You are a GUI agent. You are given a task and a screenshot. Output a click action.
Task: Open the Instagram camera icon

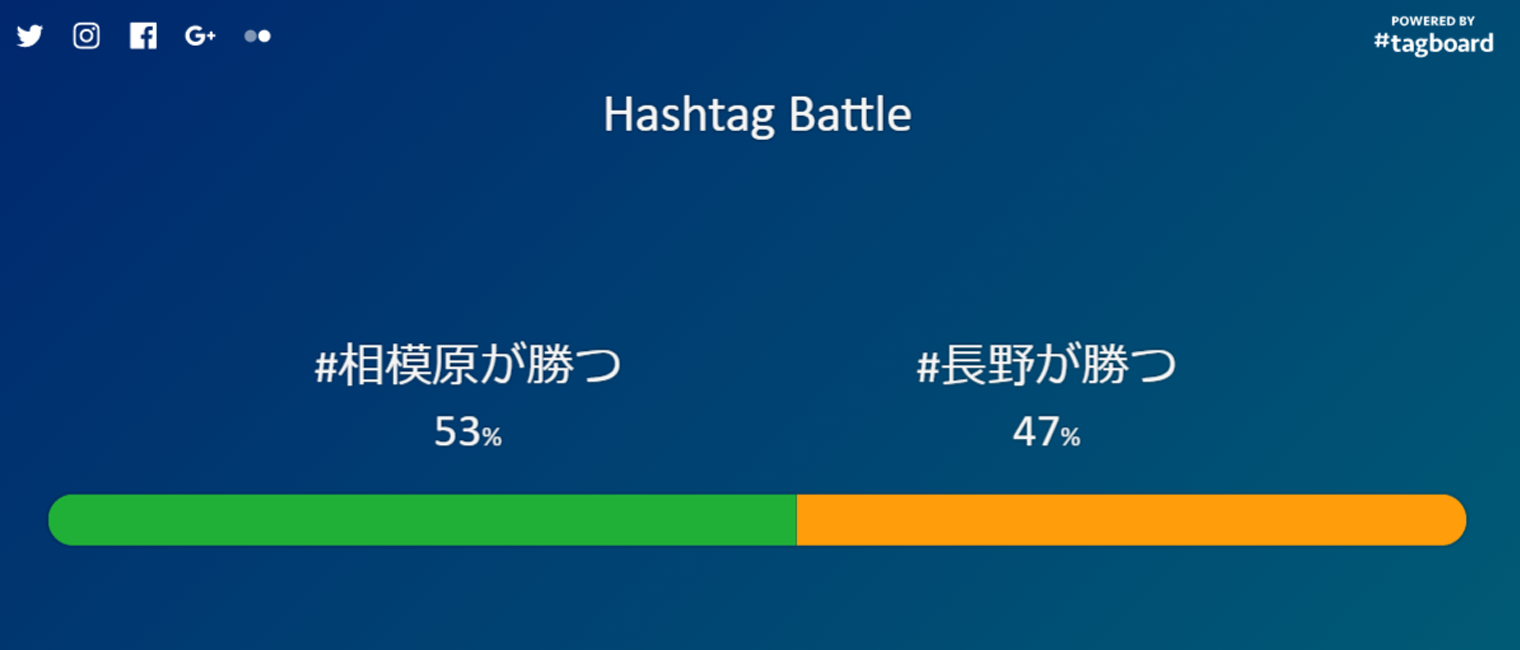(87, 36)
